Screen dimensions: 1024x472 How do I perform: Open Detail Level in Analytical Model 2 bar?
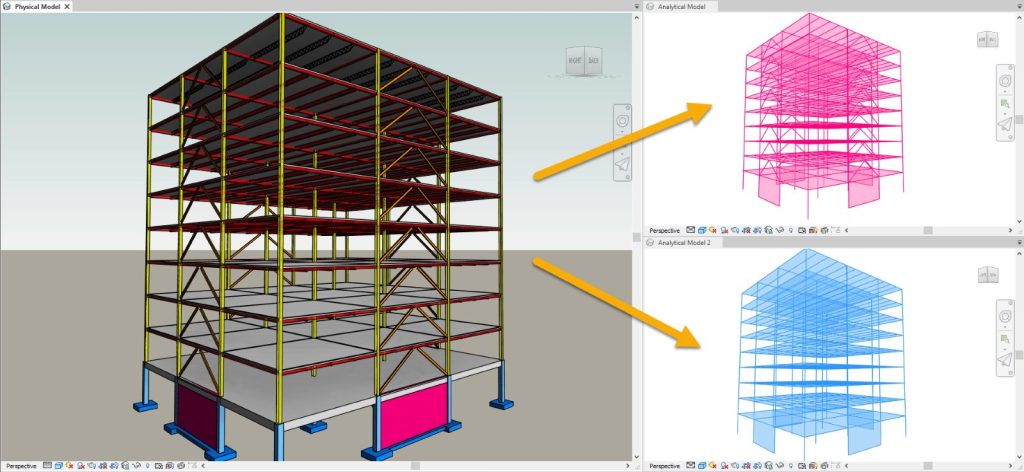tap(691, 465)
